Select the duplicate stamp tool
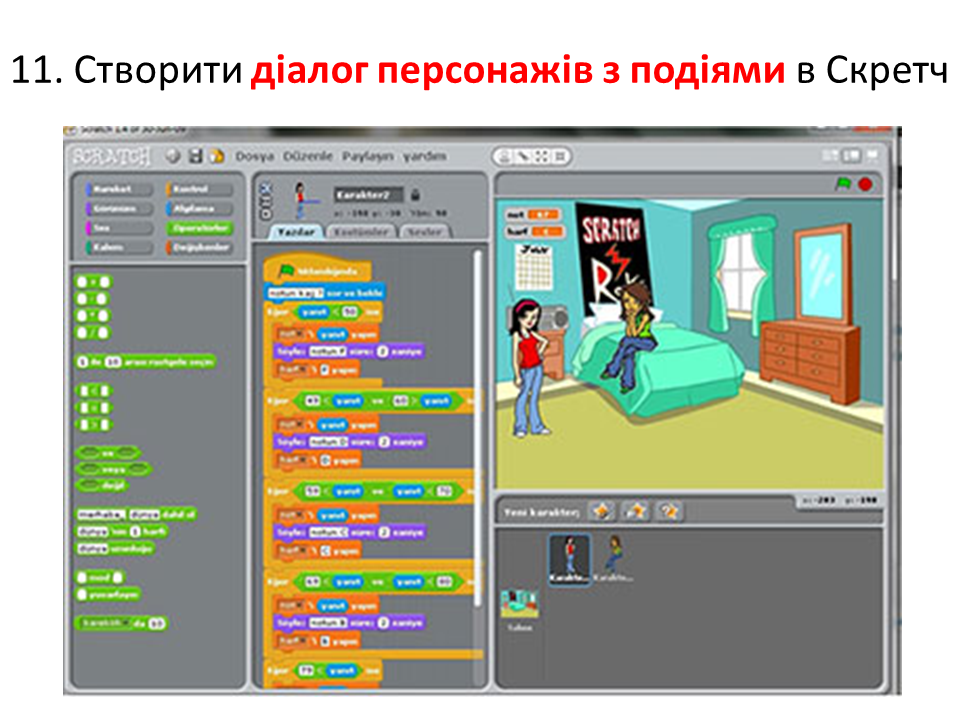 click(x=504, y=157)
